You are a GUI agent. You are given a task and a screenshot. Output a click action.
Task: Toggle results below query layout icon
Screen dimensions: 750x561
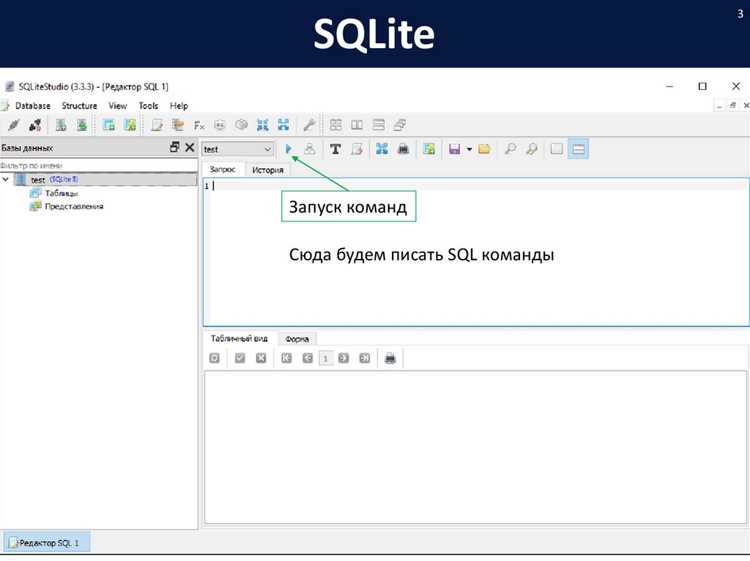(578, 149)
